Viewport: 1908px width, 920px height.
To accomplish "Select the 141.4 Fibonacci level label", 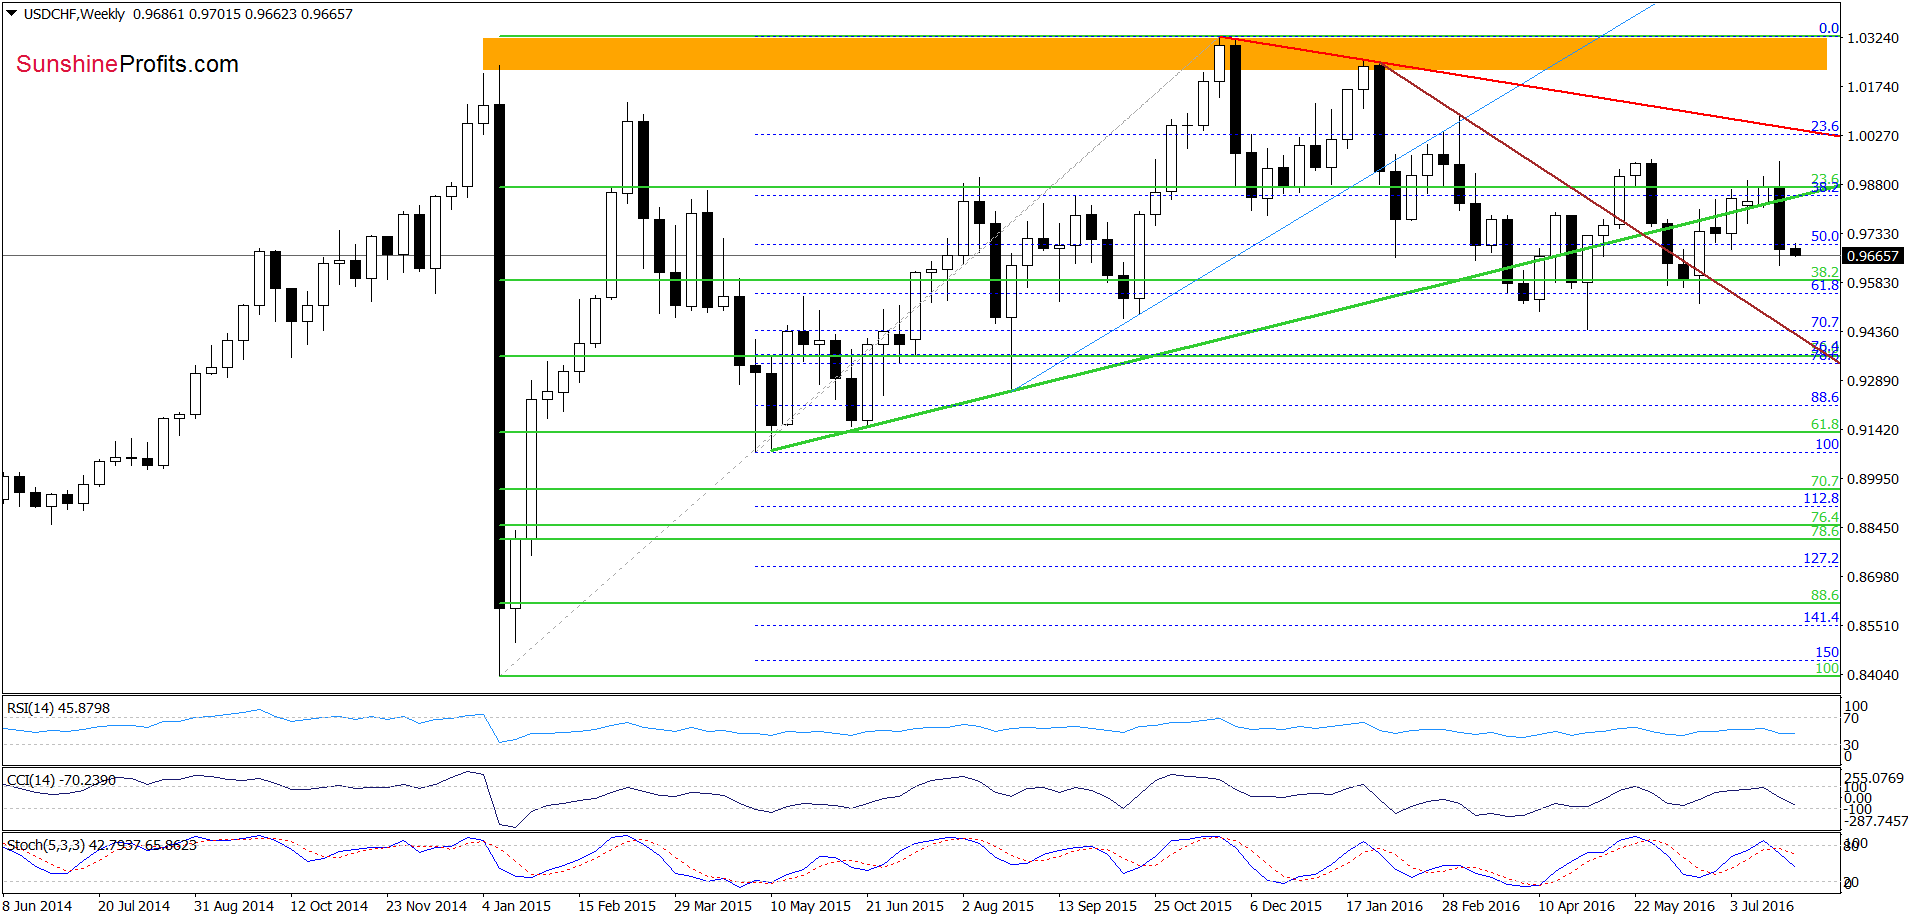I will pos(1821,617).
